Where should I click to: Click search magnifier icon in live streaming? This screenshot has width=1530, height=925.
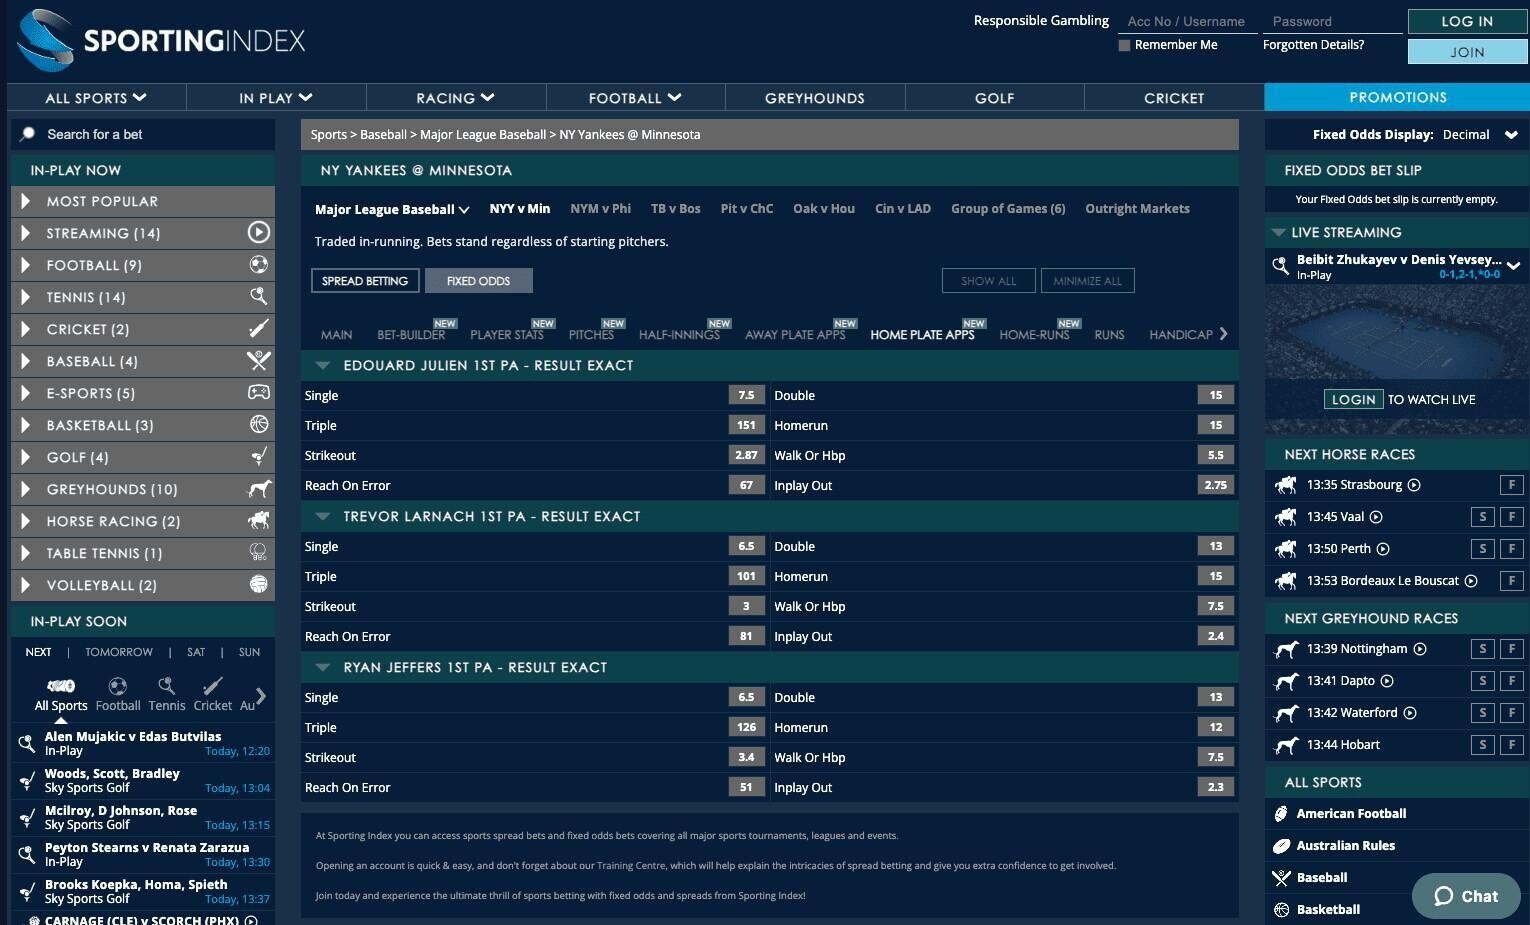tap(1280, 266)
